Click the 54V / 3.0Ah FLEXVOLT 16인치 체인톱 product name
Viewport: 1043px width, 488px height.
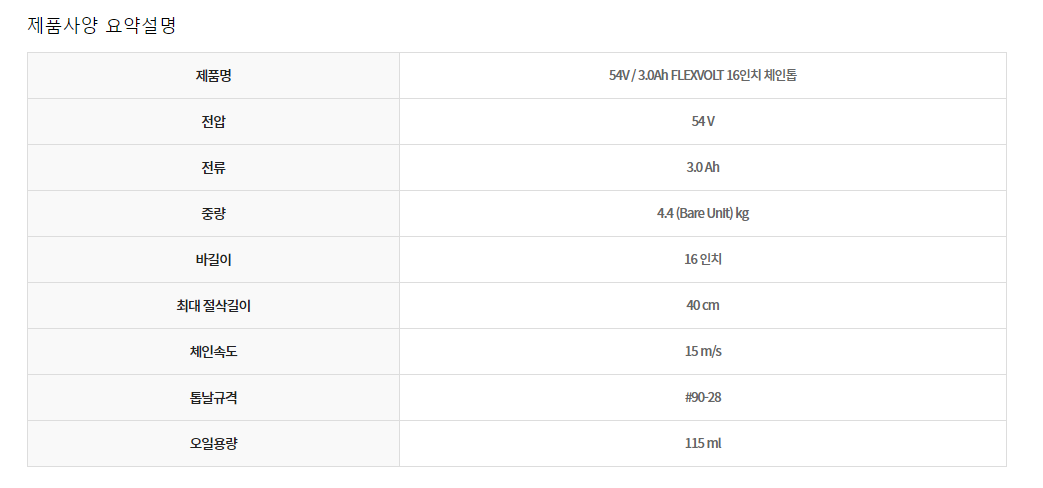(702, 75)
